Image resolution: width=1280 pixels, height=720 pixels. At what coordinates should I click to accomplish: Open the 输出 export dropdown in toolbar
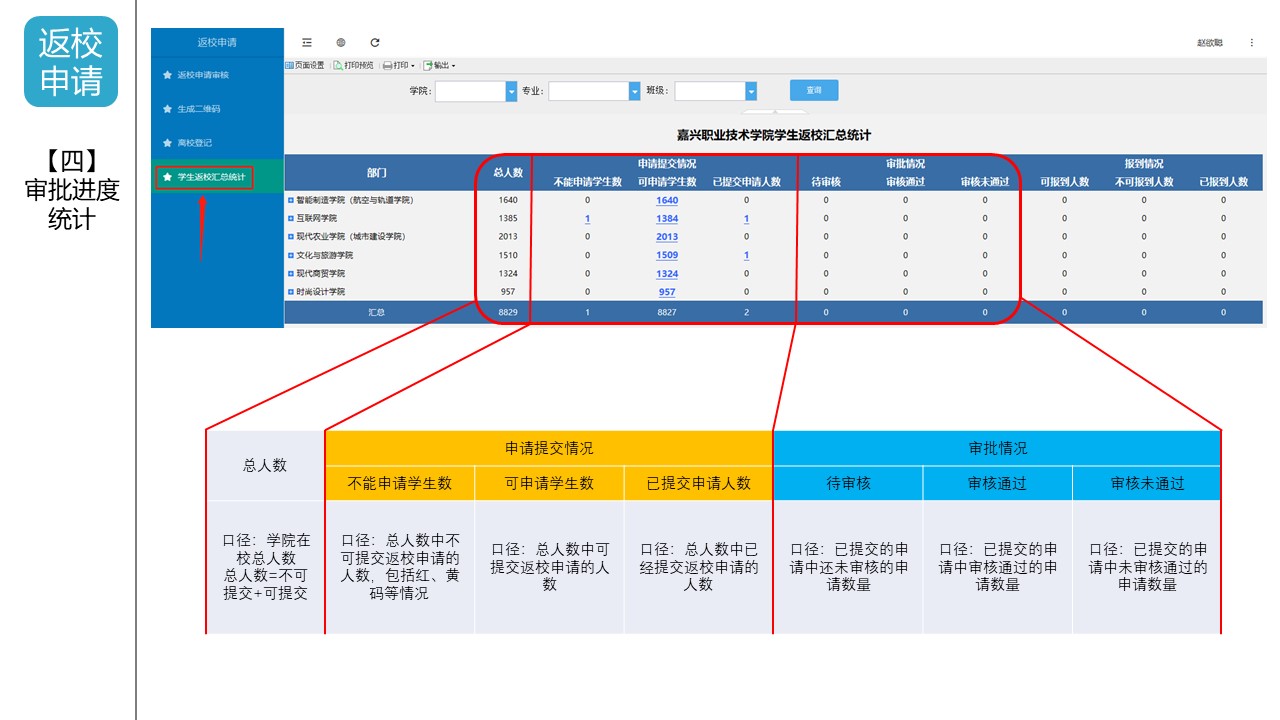pyautogui.click(x=439, y=66)
